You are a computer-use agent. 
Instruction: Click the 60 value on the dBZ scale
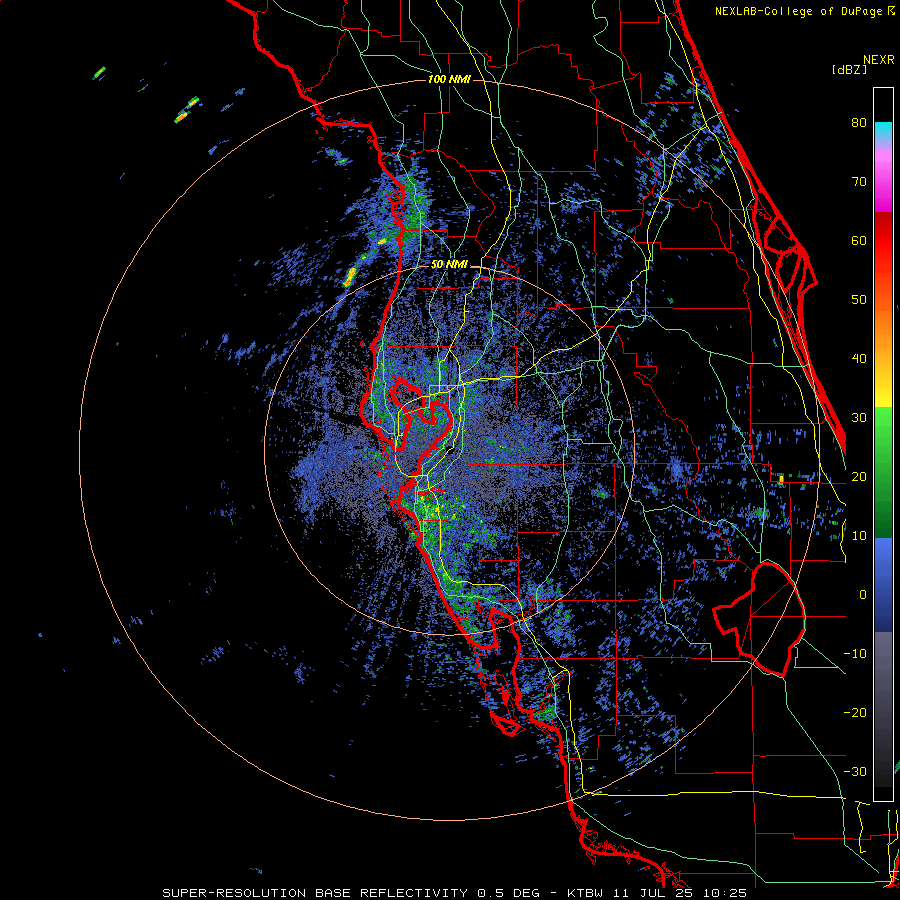[859, 240]
